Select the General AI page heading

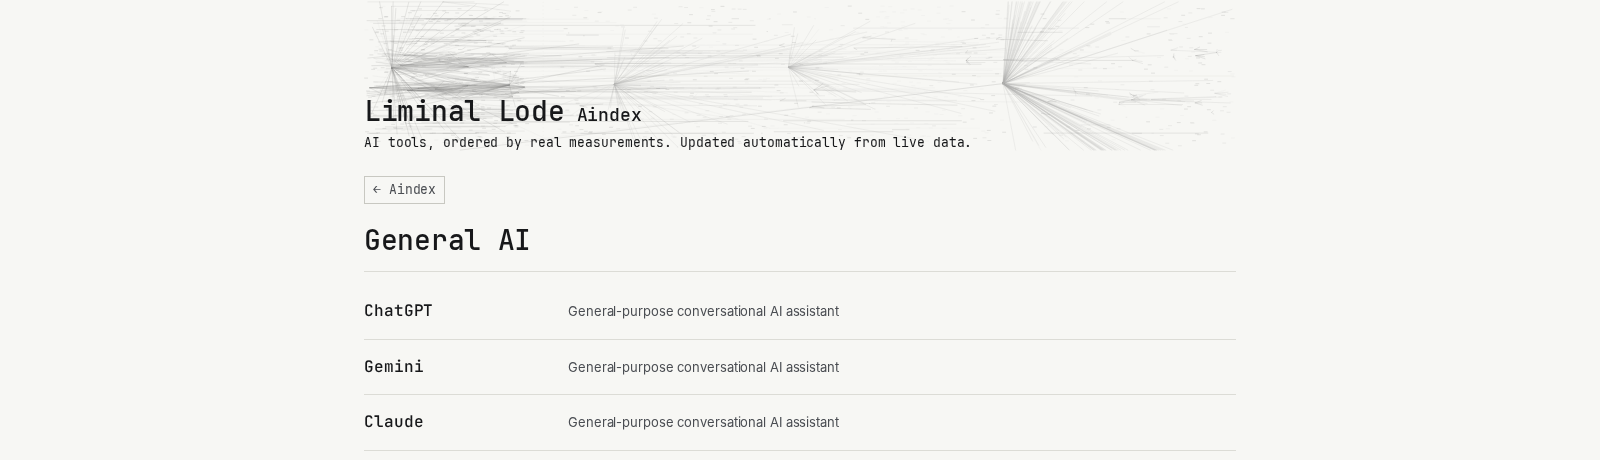point(447,240)
